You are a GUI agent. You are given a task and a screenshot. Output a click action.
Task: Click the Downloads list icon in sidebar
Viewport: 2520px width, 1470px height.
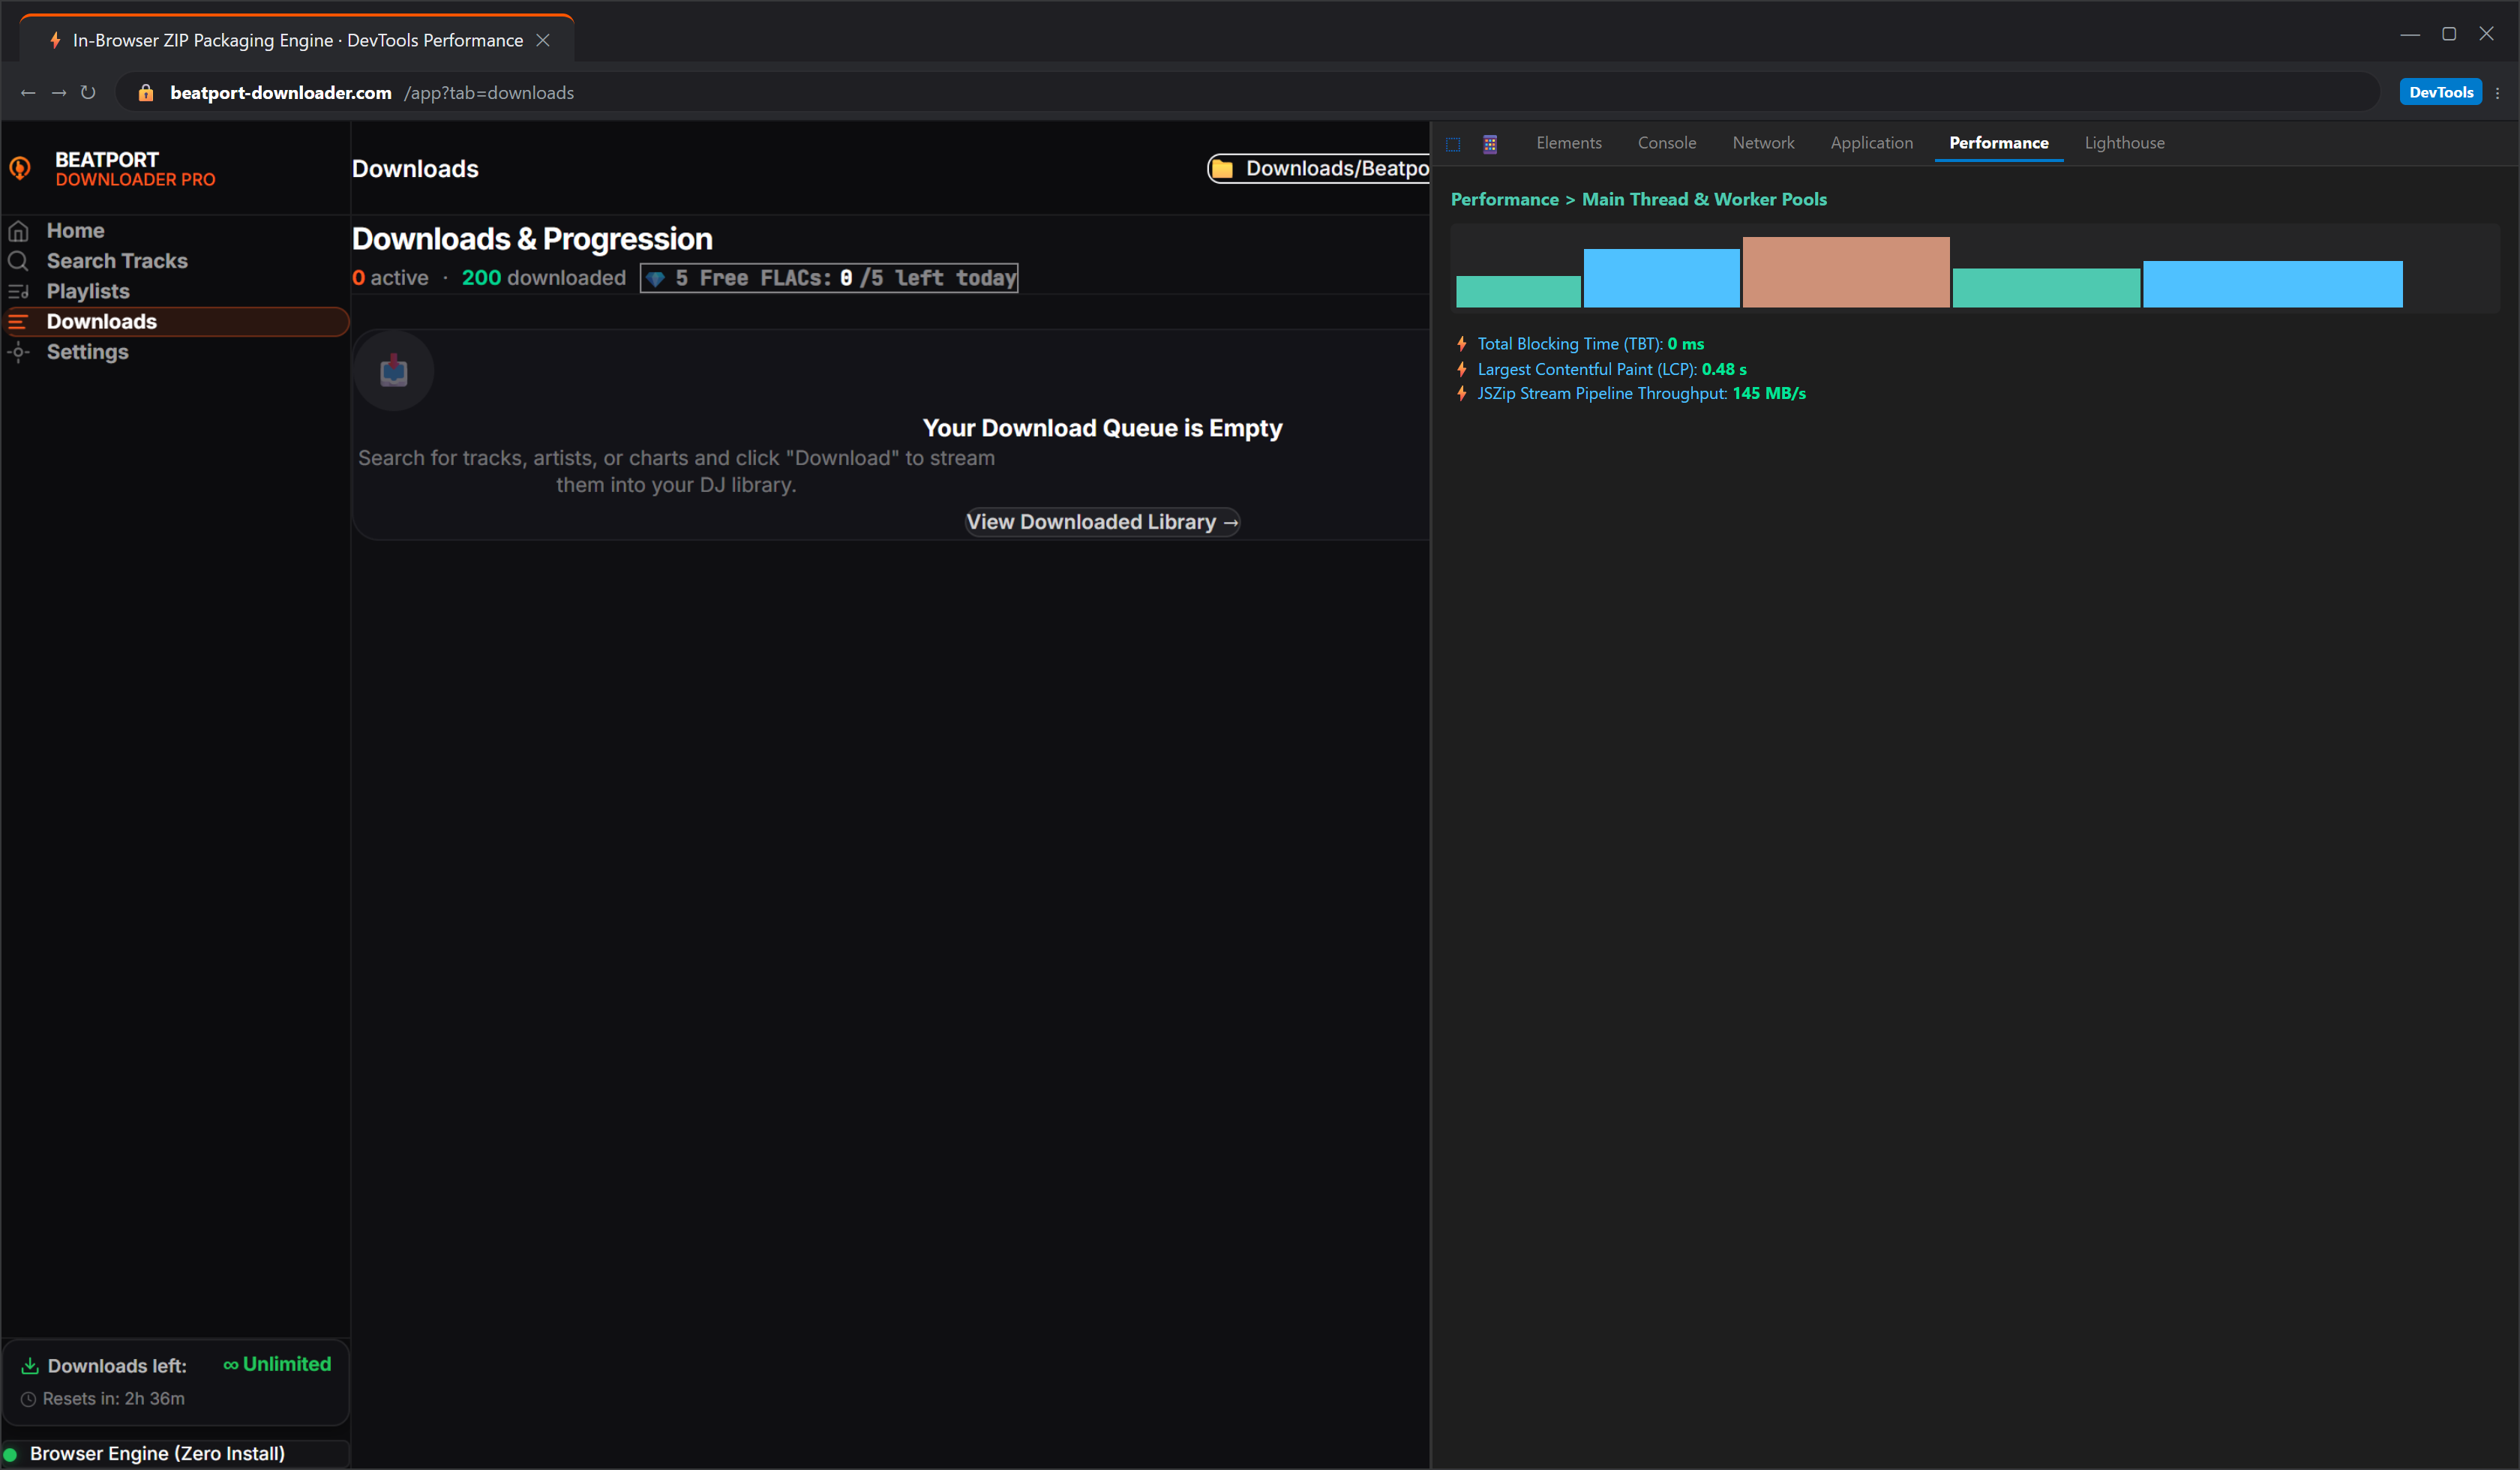[18, 322]
